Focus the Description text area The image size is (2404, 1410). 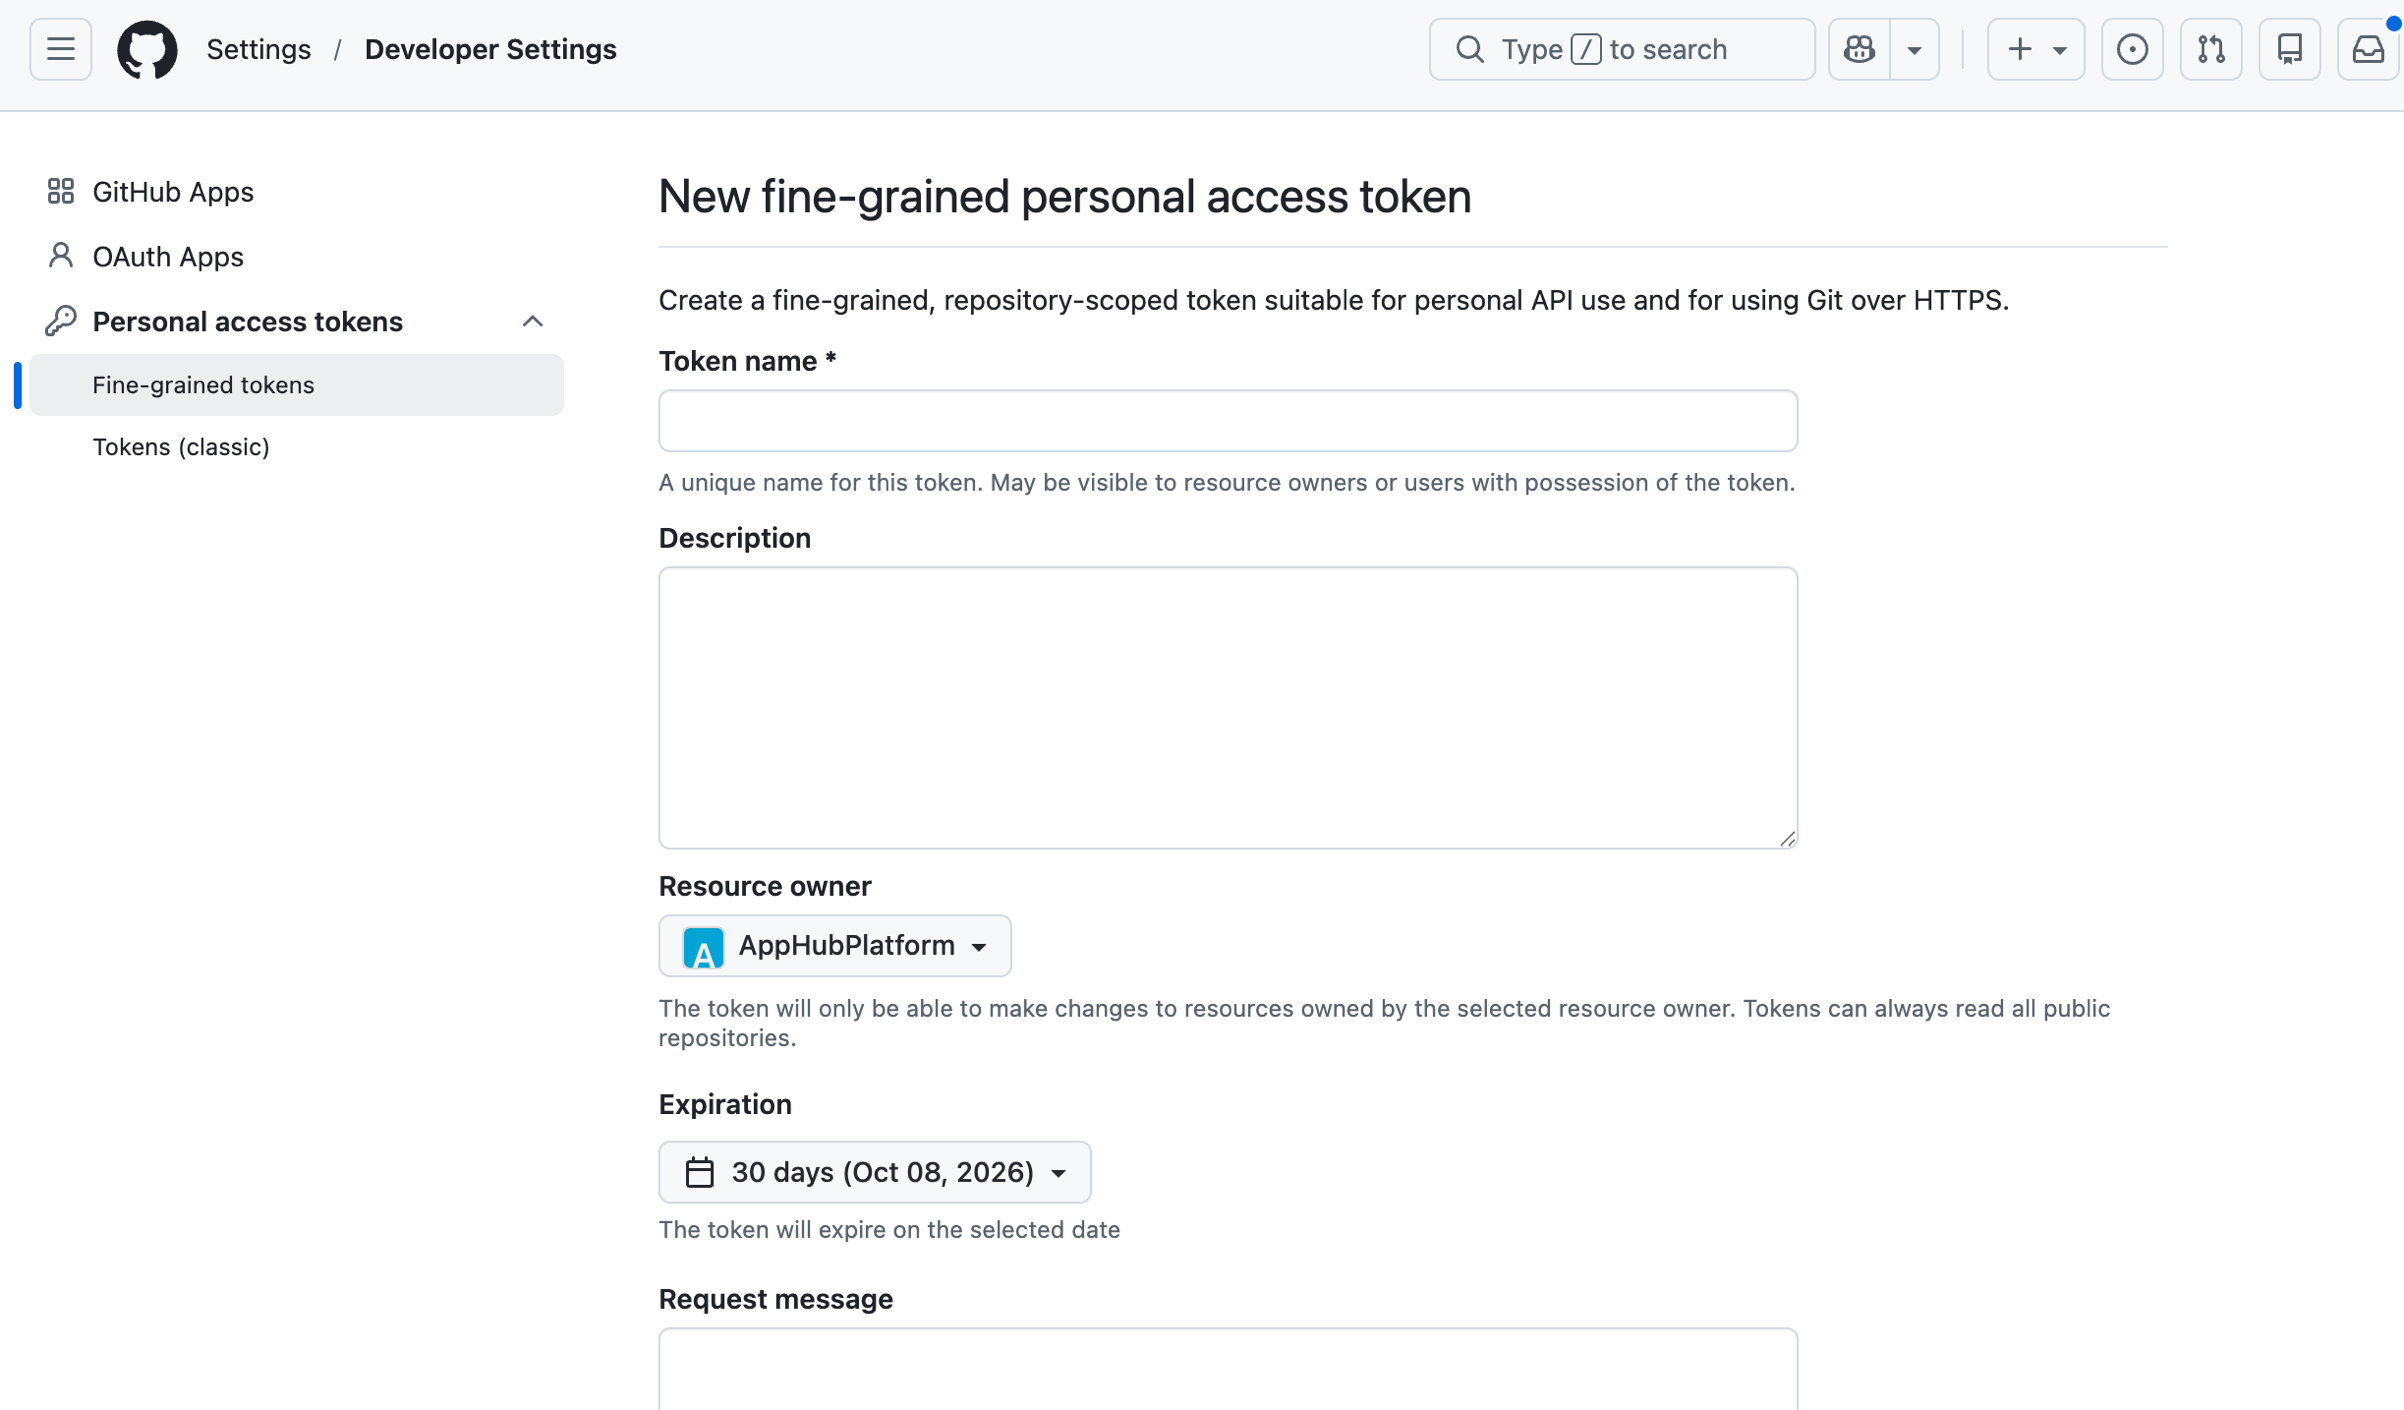point(1228,708)
